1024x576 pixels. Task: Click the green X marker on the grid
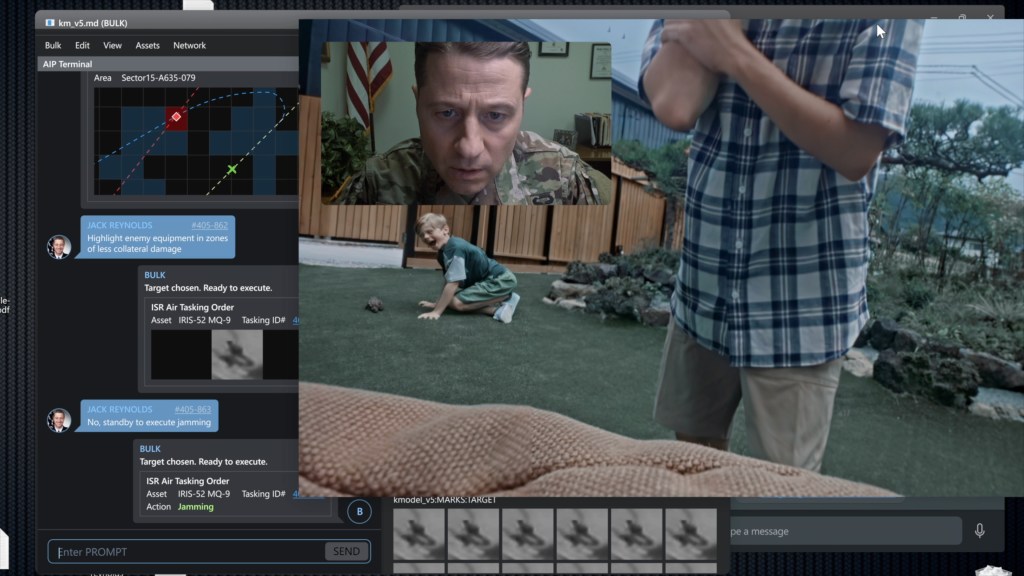232,170
